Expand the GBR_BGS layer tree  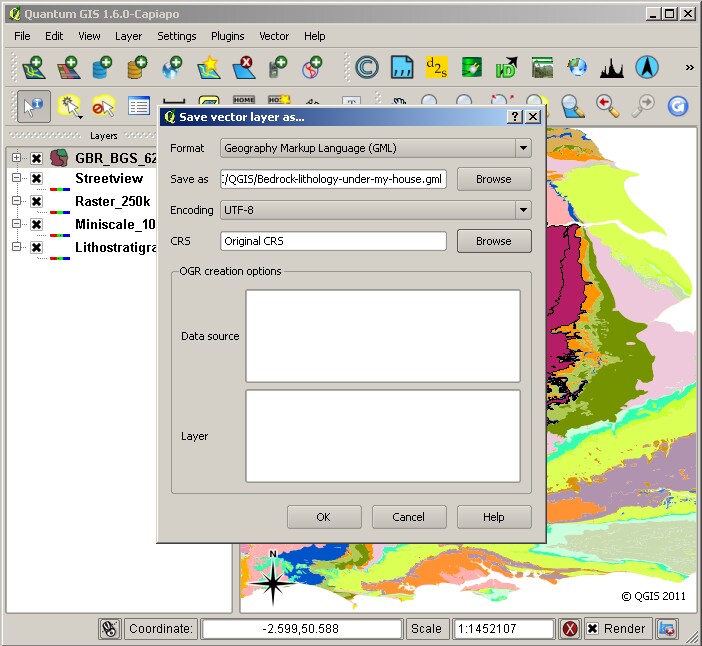pyautogui.click(x=17, y=158)
